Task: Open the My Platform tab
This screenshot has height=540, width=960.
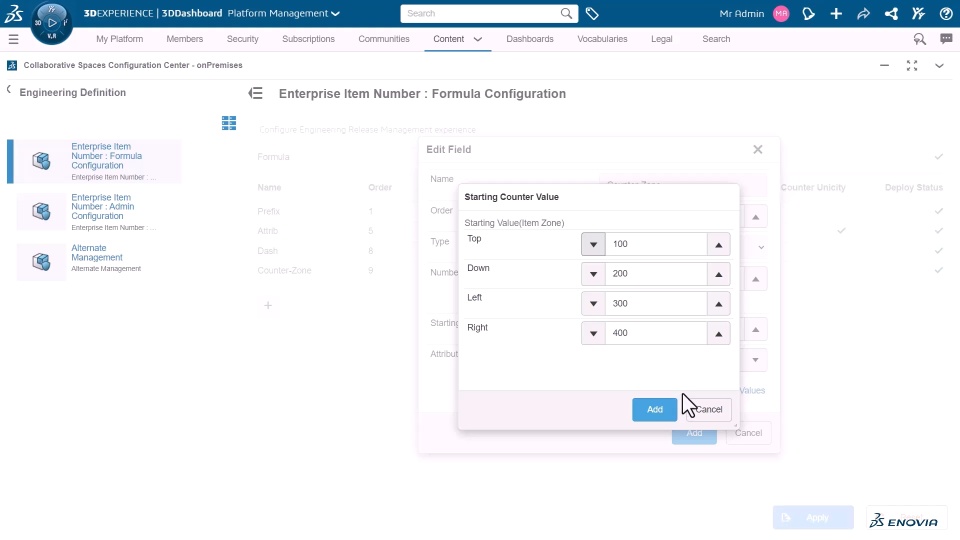Action: click(119, 39)
